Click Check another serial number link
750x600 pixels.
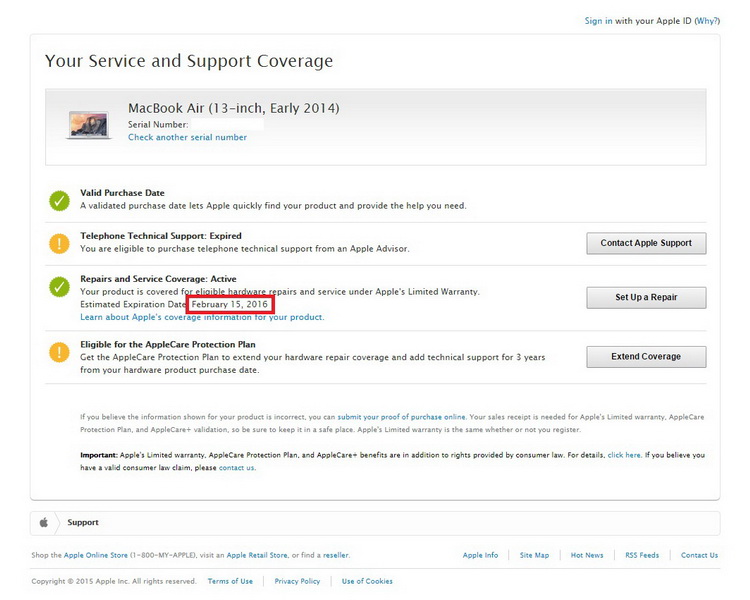point(187,137)
